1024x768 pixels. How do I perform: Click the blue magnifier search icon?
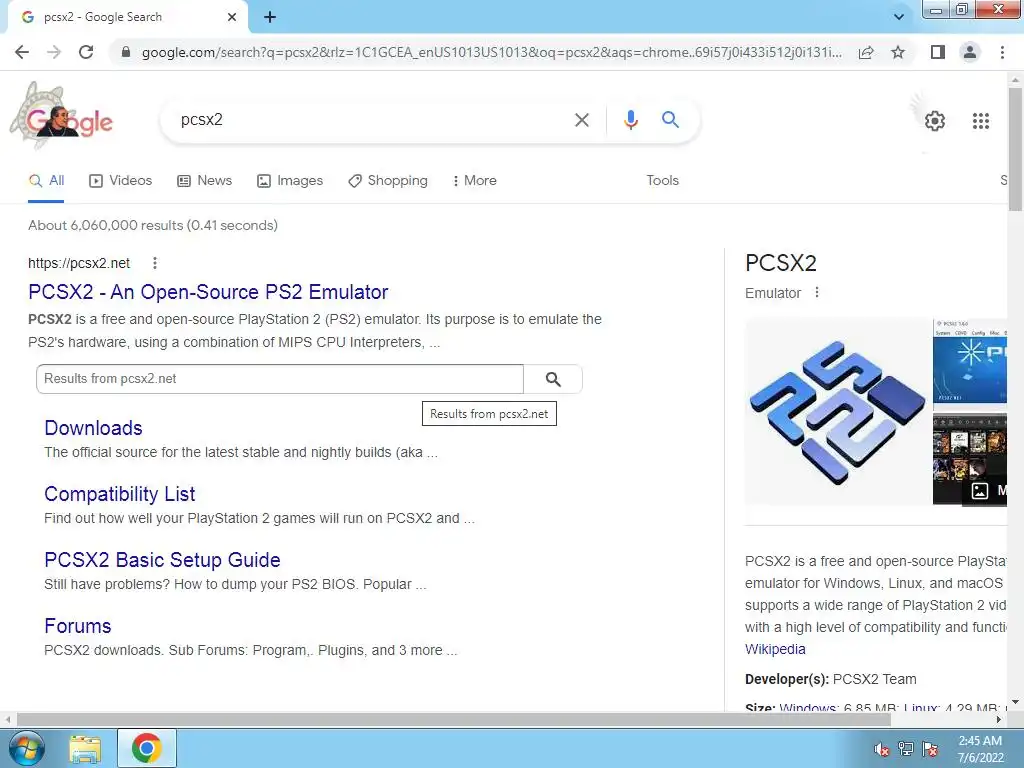(670, 120)
